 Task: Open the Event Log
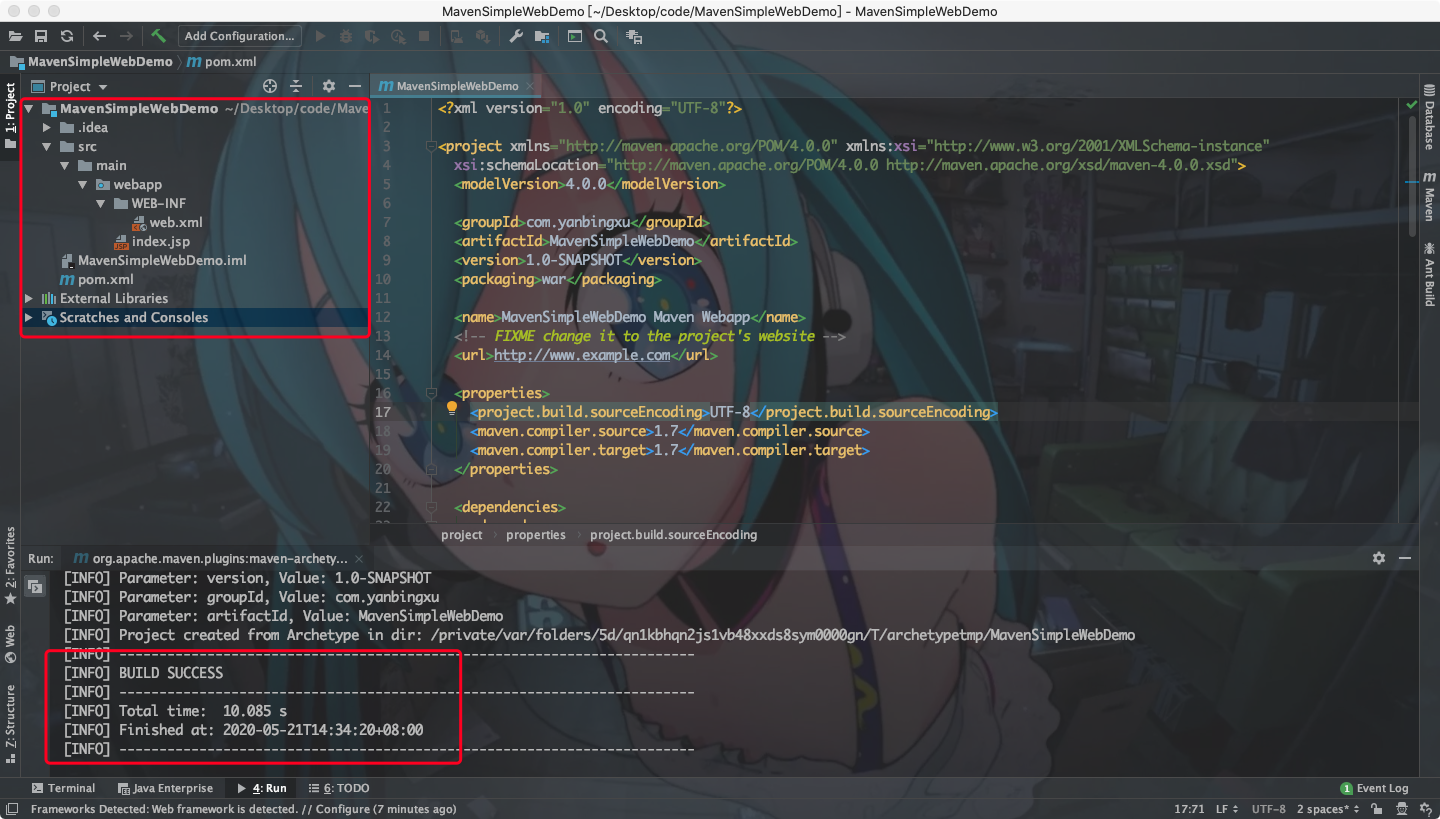point(1374,788)
